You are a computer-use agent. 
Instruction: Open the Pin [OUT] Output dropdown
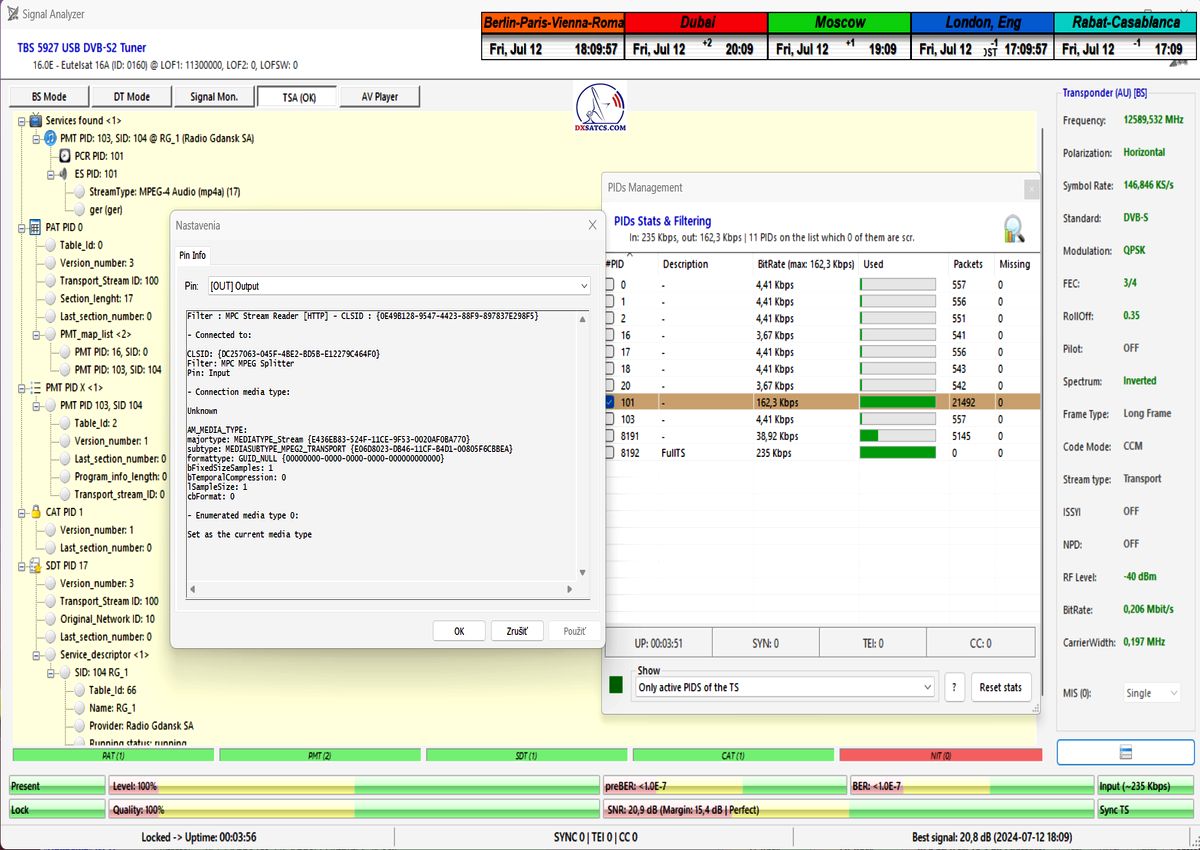point(399,286)
